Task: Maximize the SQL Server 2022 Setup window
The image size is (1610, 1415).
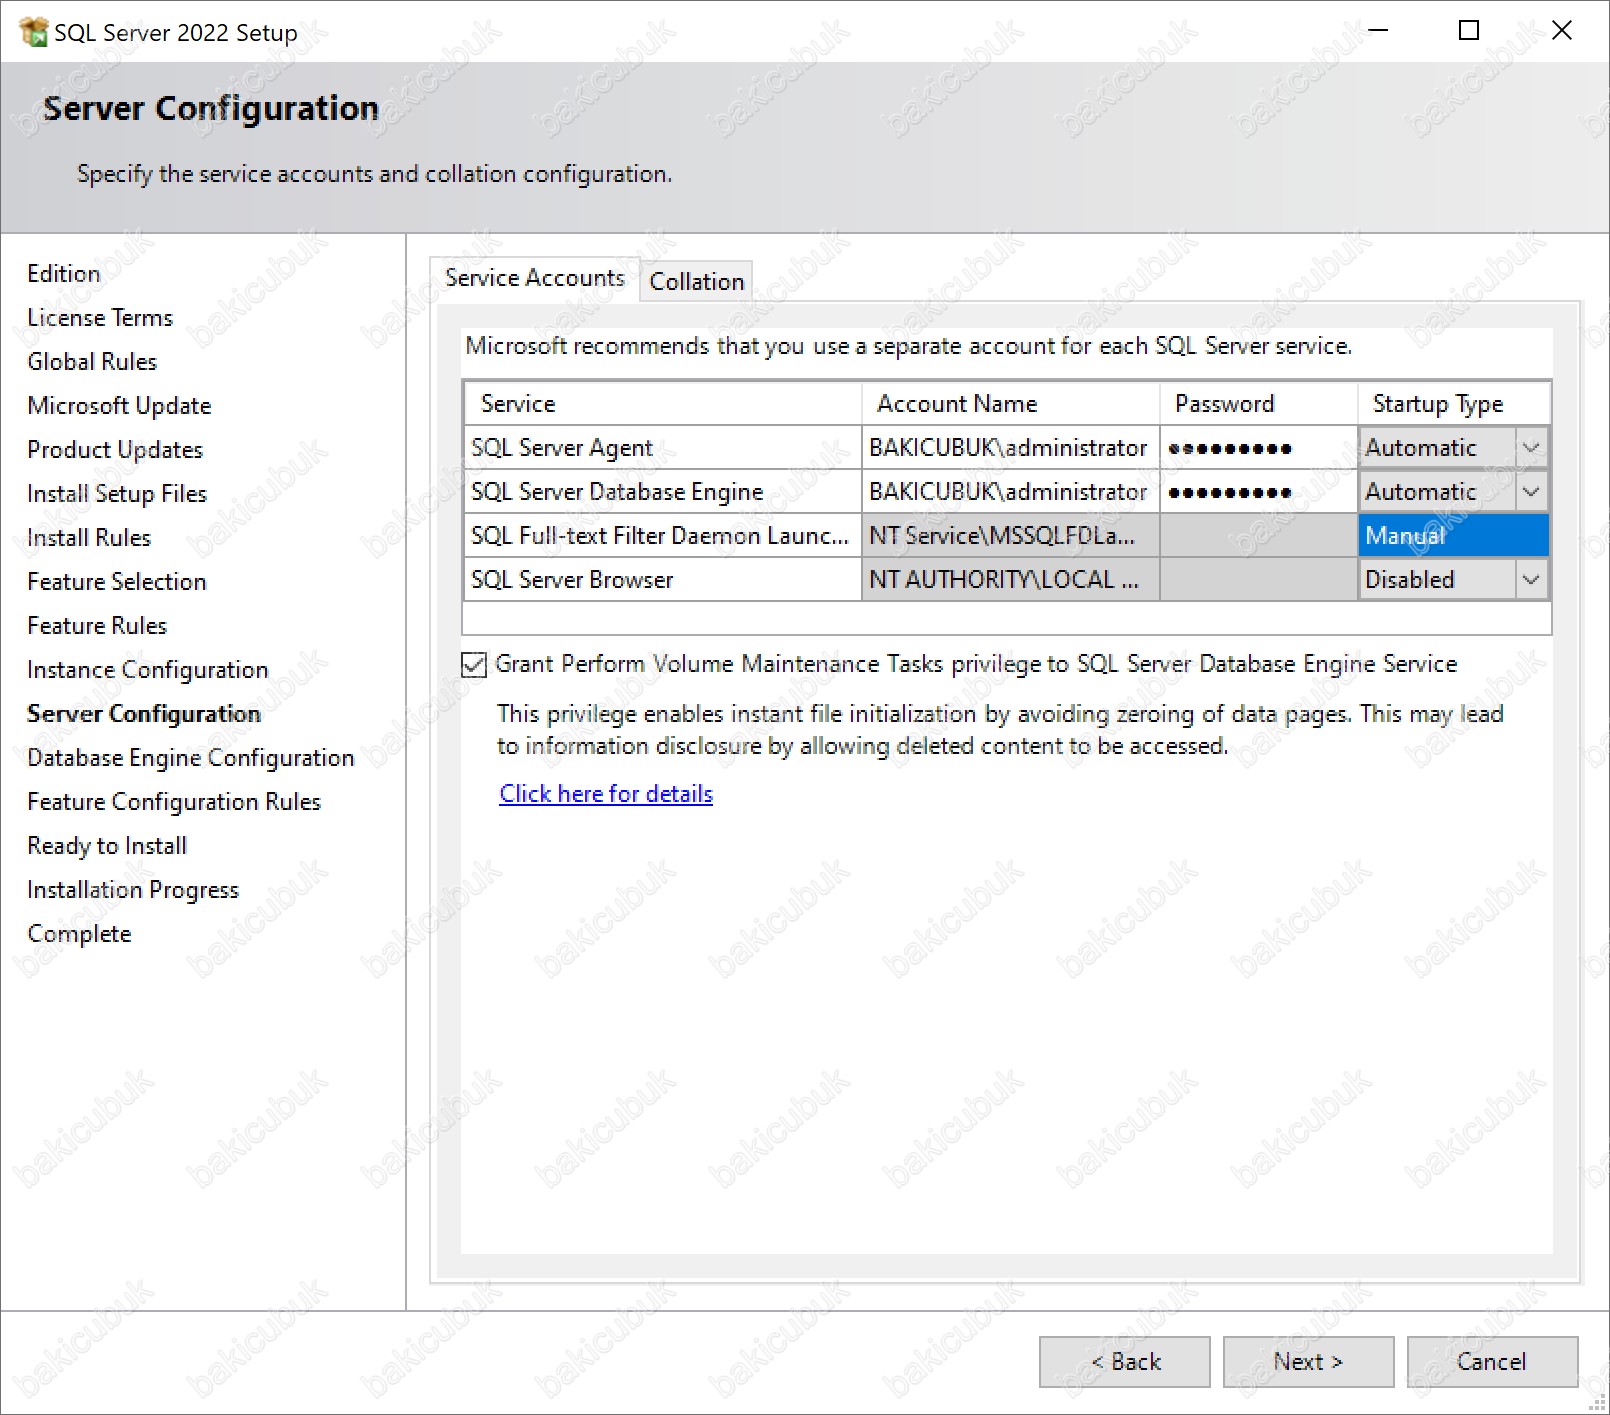Action: [1469, 31]
